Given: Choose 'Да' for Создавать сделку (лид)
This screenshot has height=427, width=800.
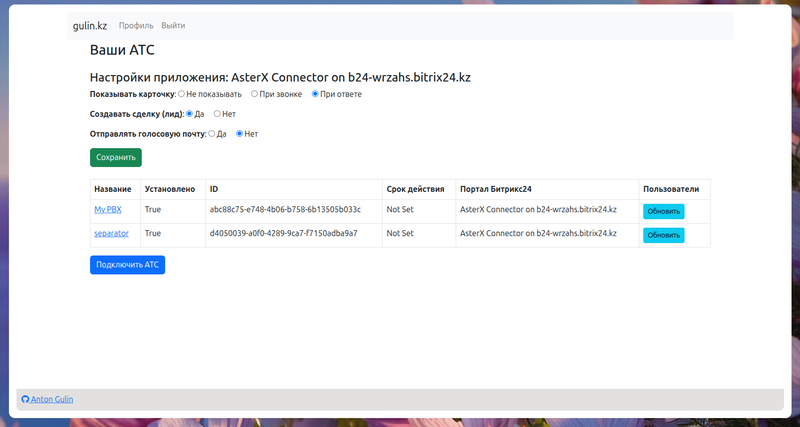Looking at the screenshot, I should (x=189, y=114).
